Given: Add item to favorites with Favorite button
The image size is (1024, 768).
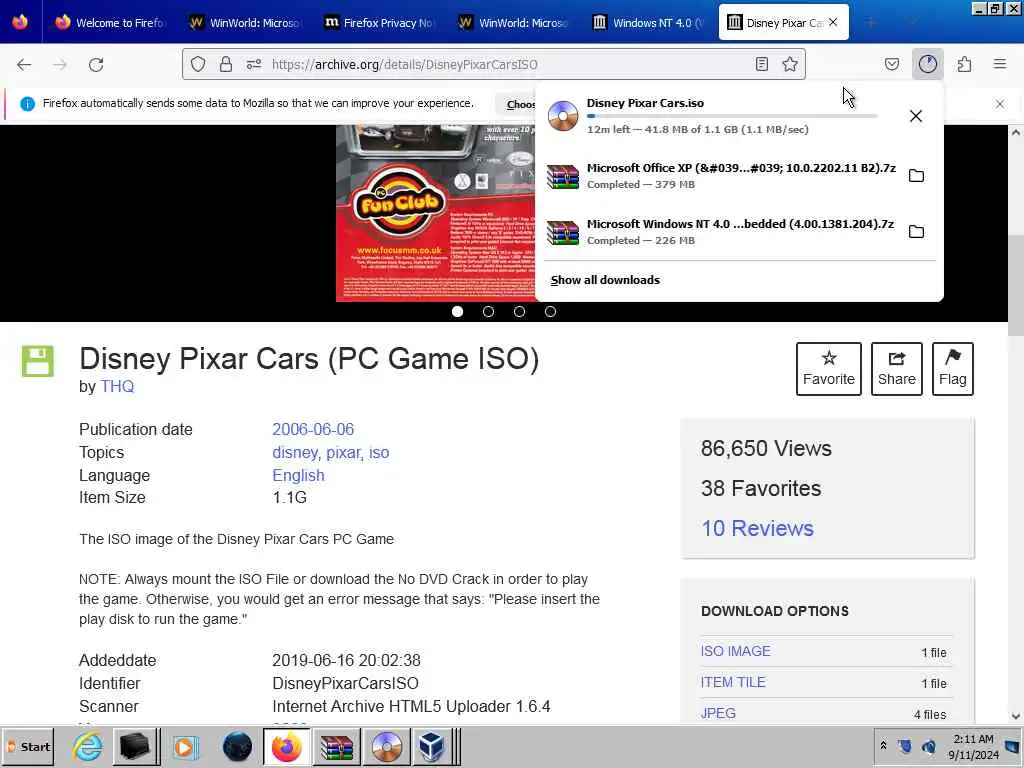Looking at the screenshot, I should tap(829, 369).
